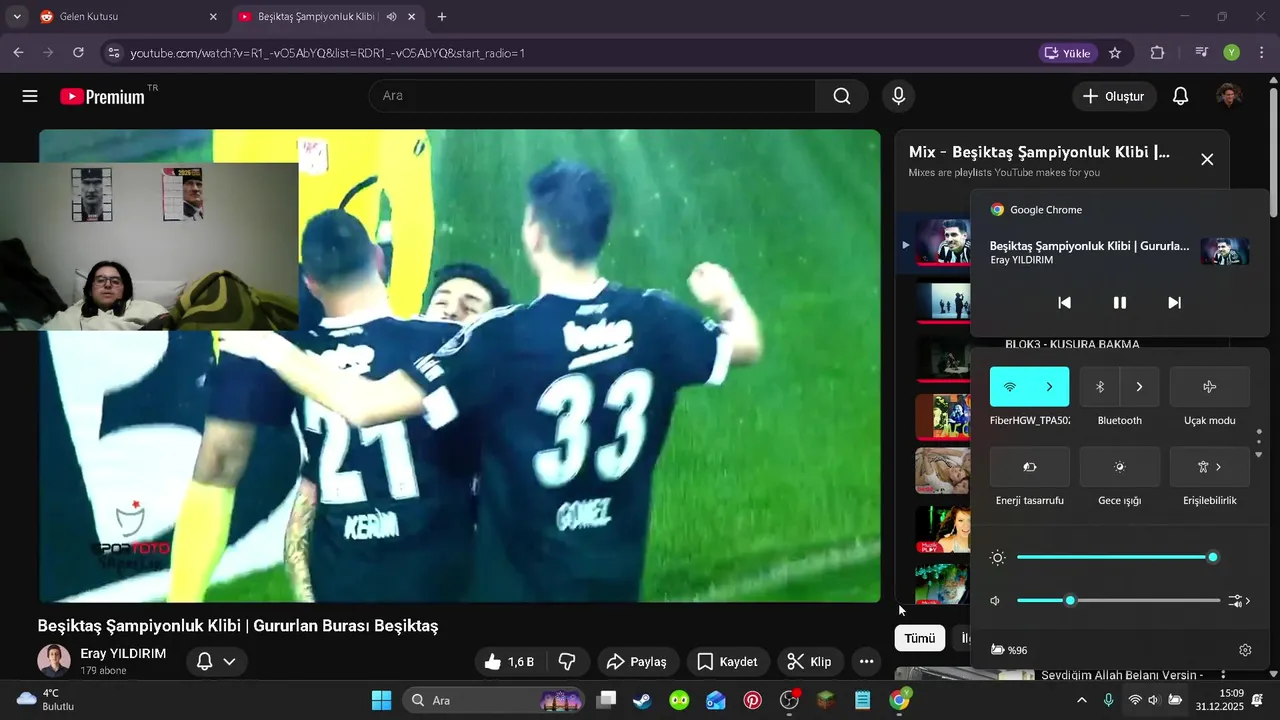Mute the Beşiktaş tab audio icon
Screen dimensions: 1280x720
point(391,17)
